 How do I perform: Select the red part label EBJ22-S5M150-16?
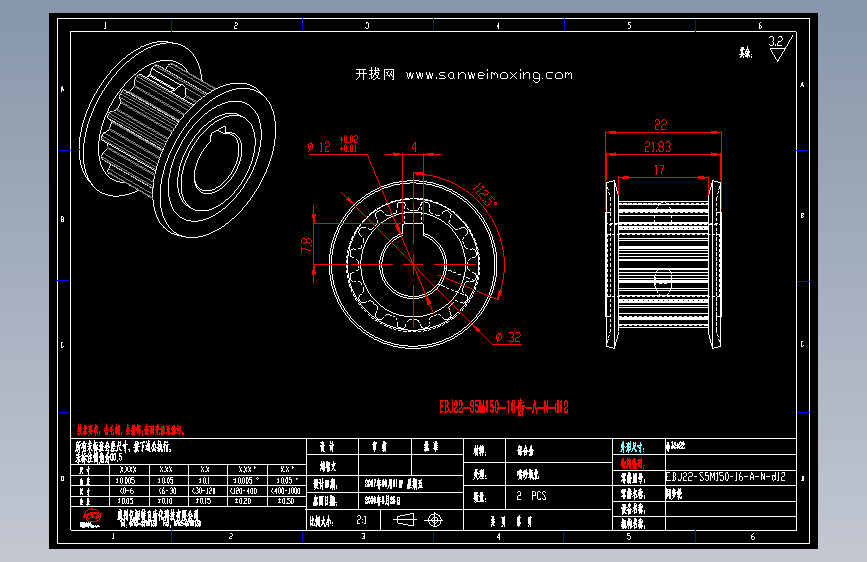(504, 408)
